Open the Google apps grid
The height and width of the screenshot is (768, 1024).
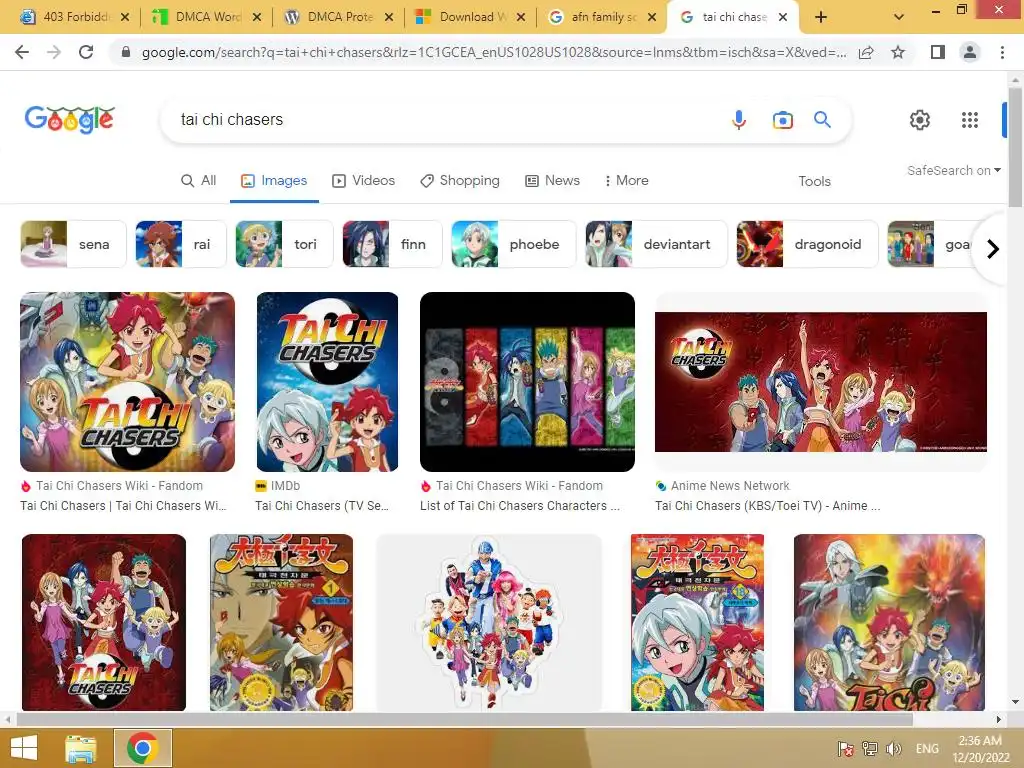tap(970, 120)
